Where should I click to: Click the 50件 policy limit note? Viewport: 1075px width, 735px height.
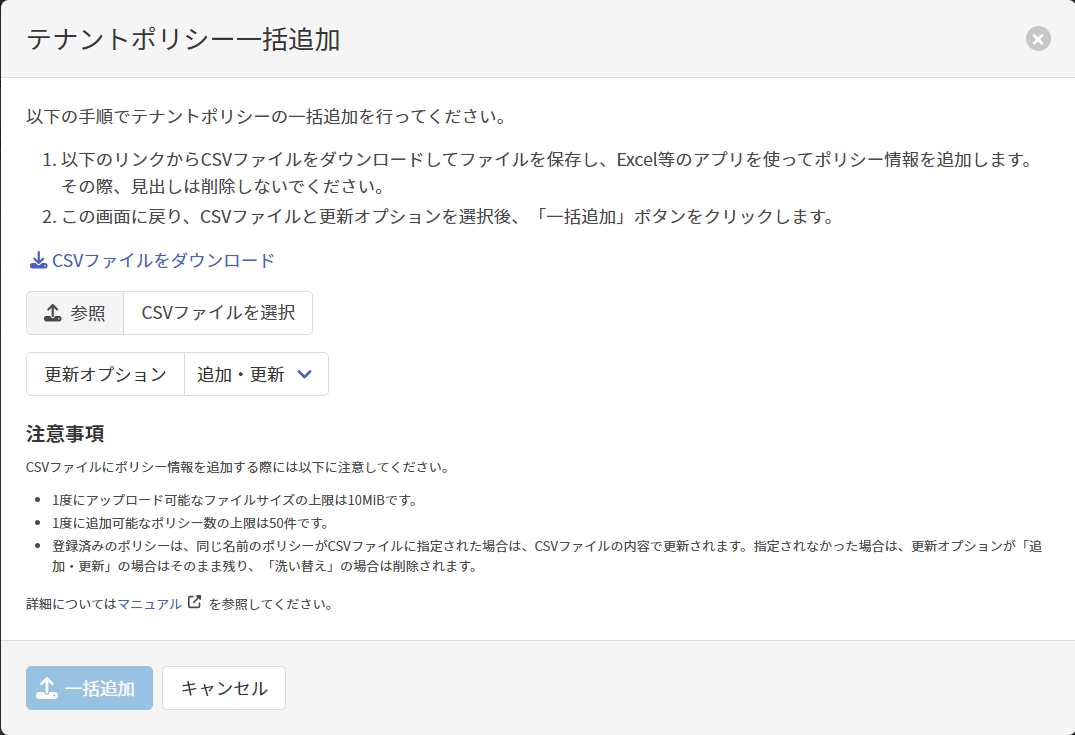click(x=190, y=523)
